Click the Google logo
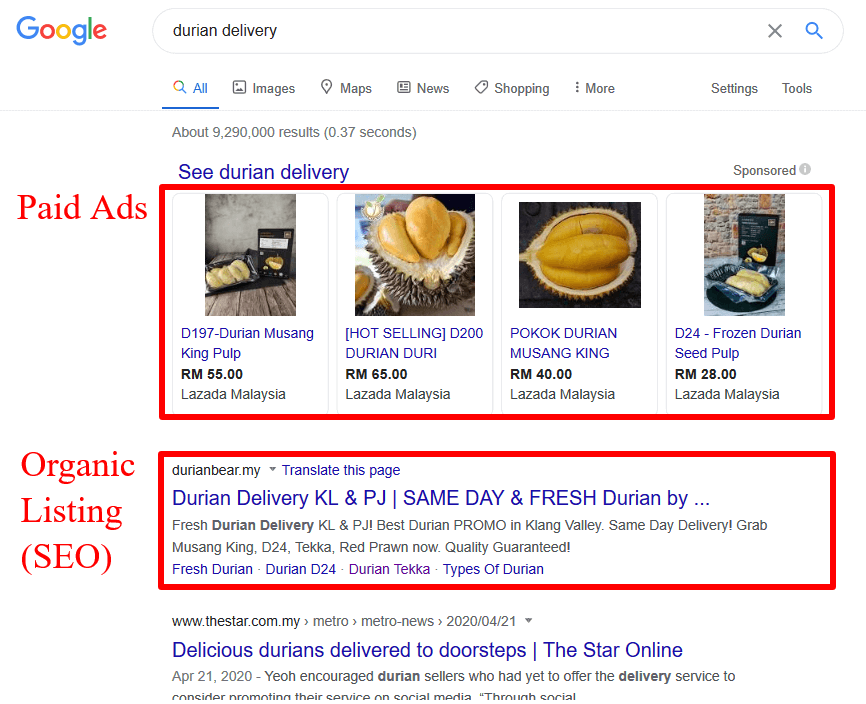 tap(61, 30)
